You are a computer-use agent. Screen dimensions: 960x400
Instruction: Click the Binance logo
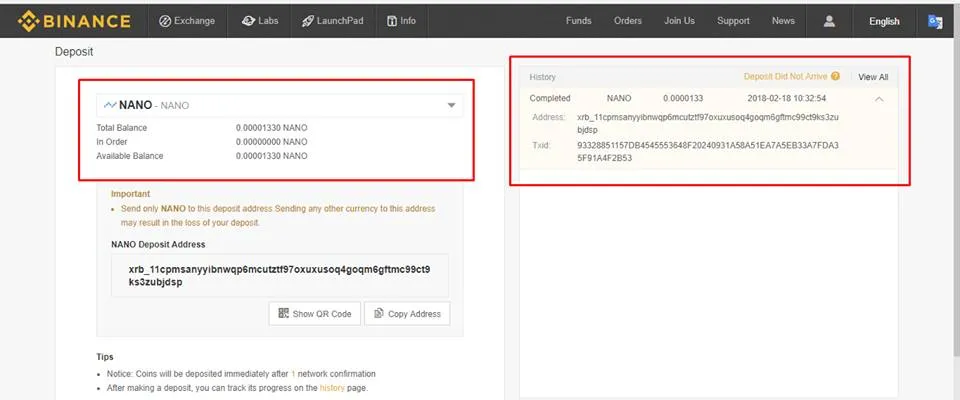click(x=74, y=21)
